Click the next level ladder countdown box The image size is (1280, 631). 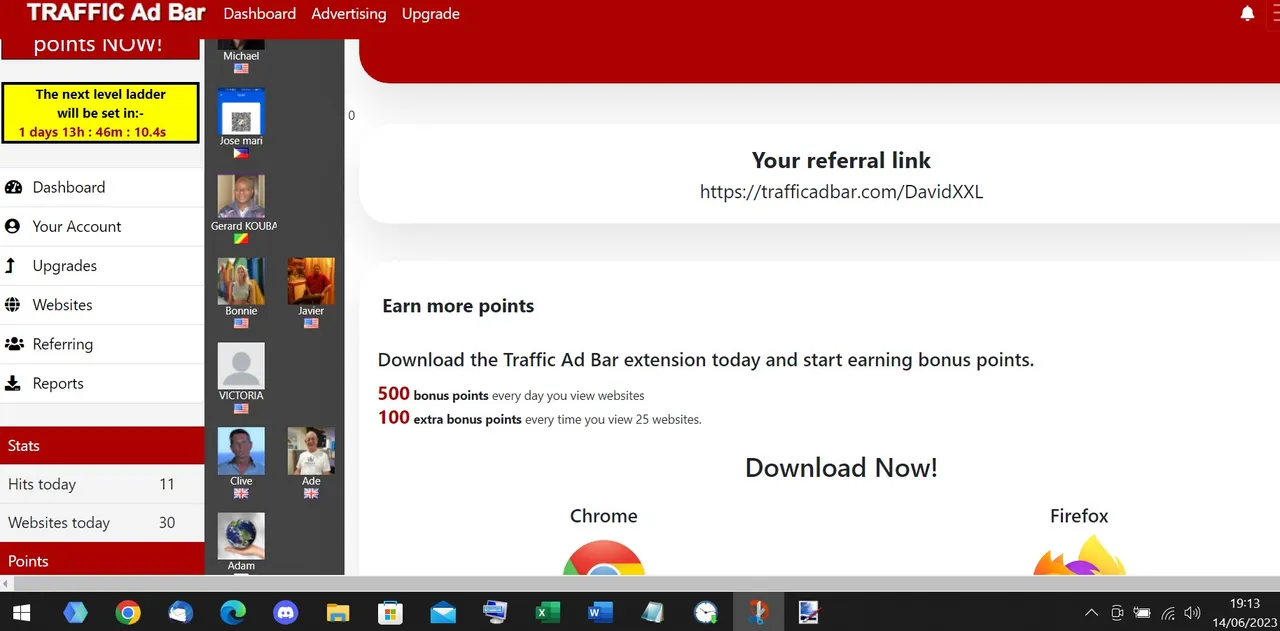(100, 112)
